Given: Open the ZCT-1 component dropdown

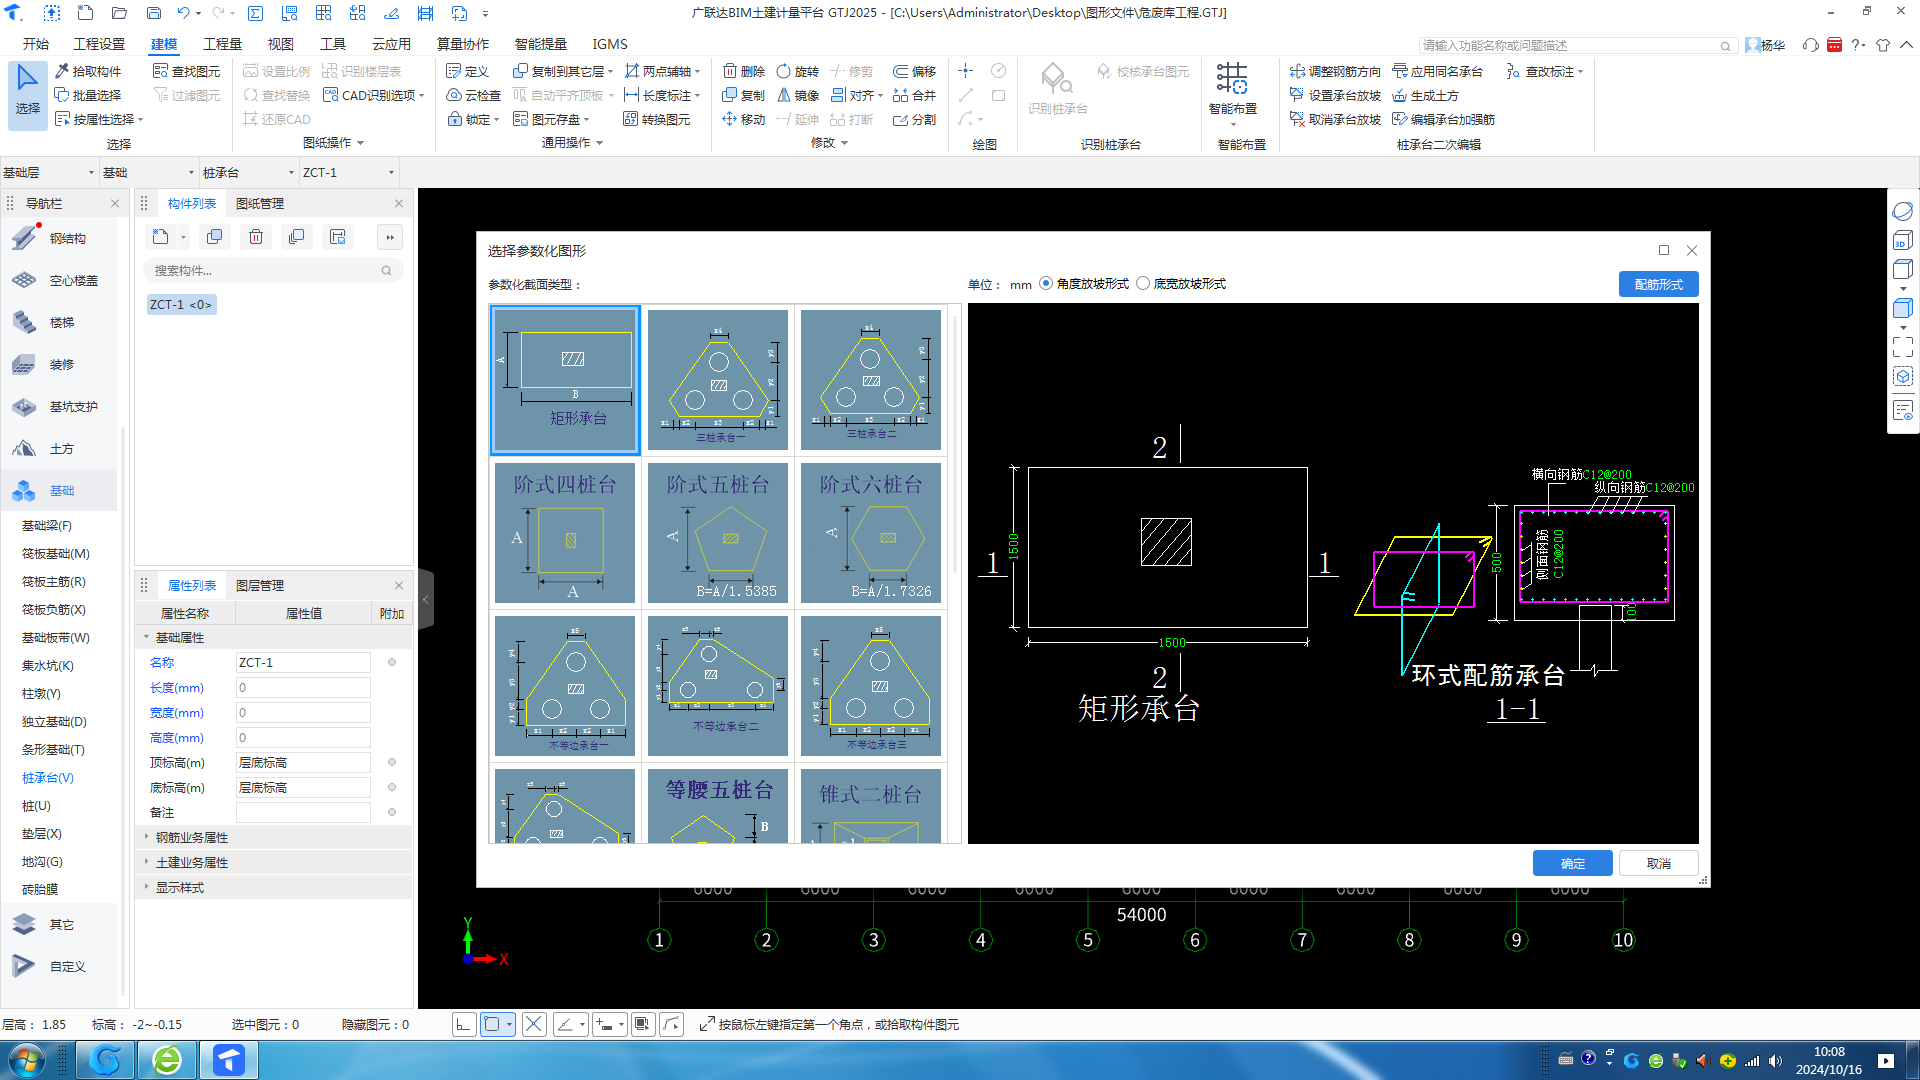Looking at the screenshot, I should click(348, 172).
